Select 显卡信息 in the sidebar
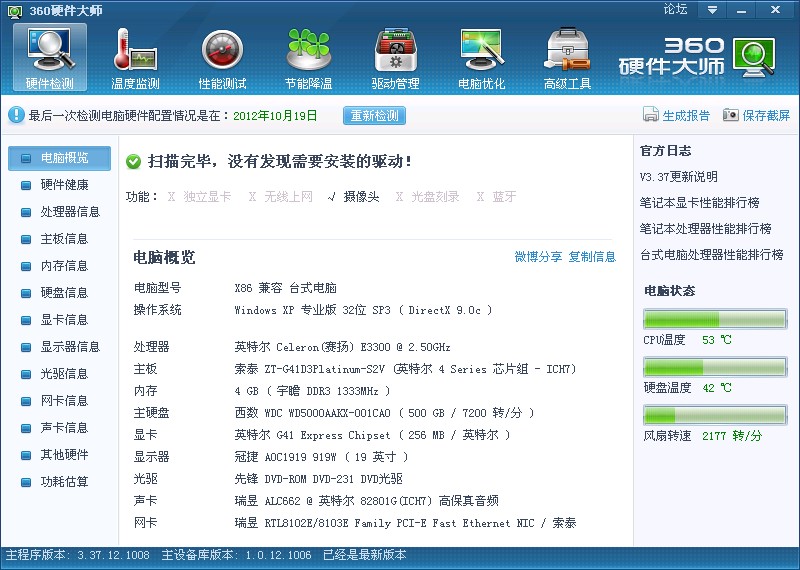The width and height of the screenshot is (800, 570). click(x=59, y=320)
